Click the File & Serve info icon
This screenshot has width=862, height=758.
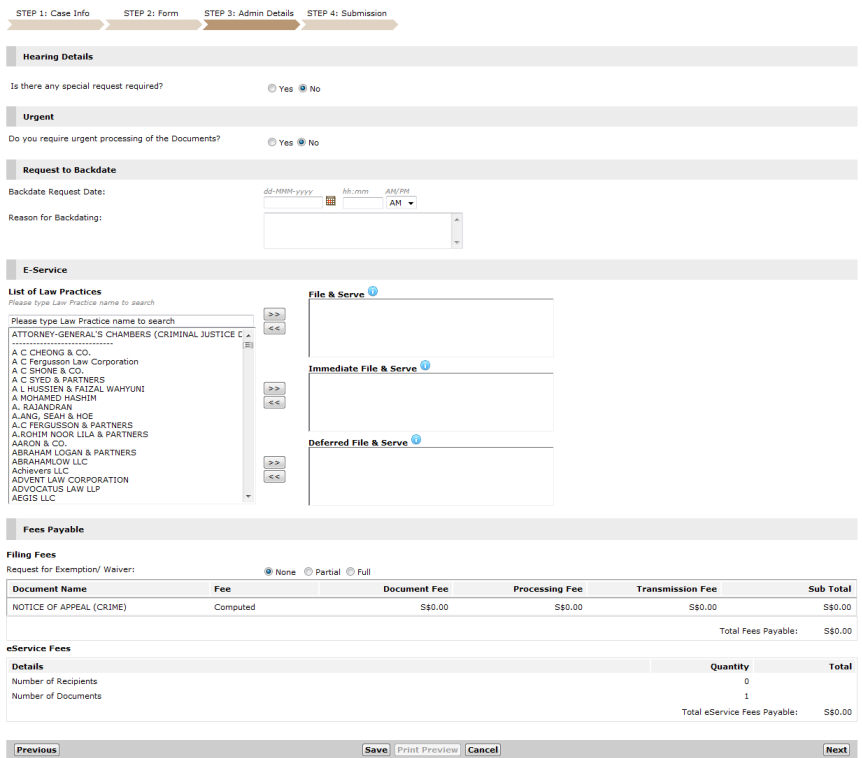372,292
